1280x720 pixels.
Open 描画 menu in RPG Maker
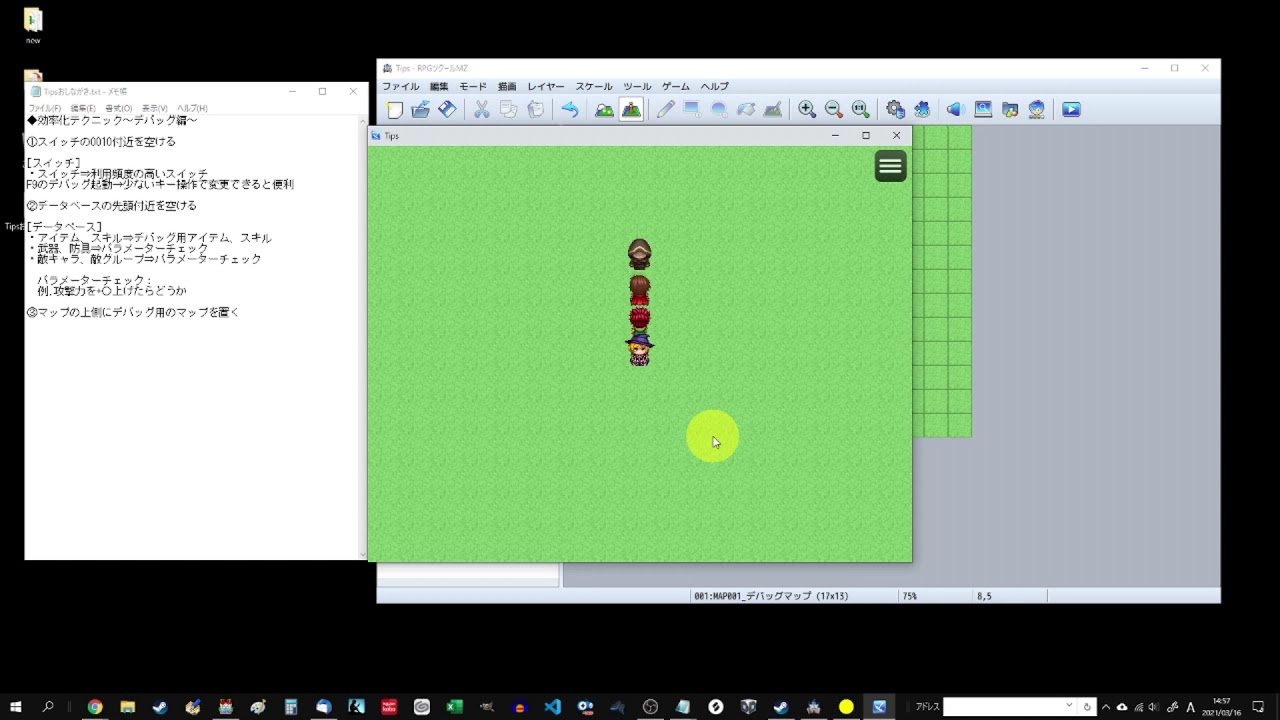click(507, 87)
